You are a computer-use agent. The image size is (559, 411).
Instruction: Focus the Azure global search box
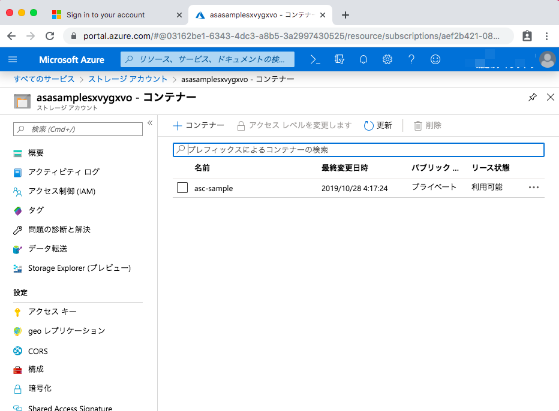[207, 59]
